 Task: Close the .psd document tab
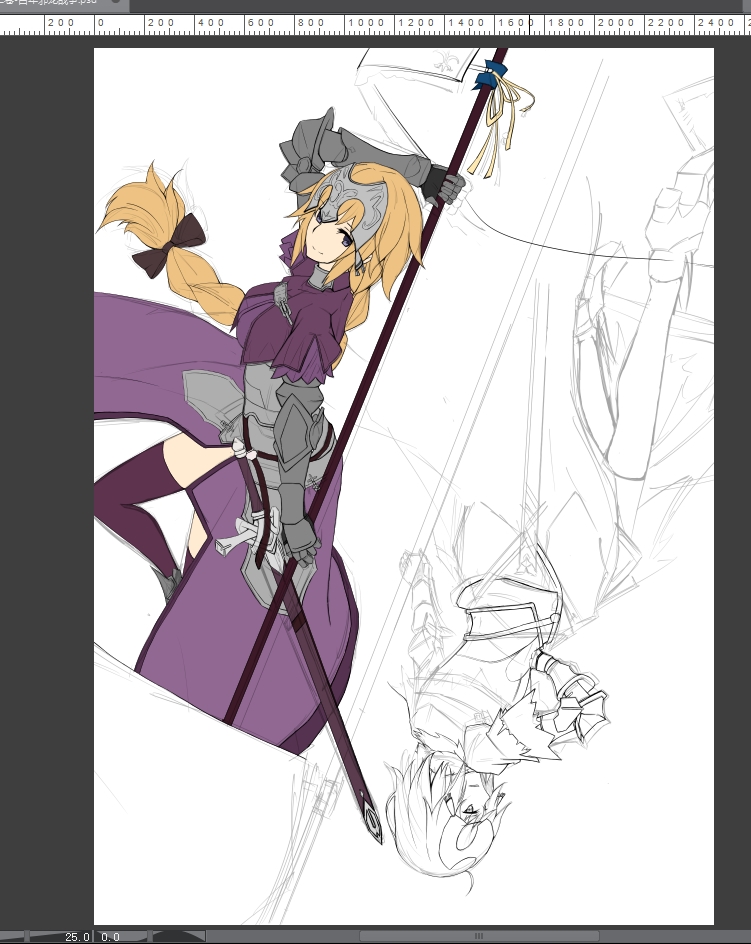click(x=116, y=2)
